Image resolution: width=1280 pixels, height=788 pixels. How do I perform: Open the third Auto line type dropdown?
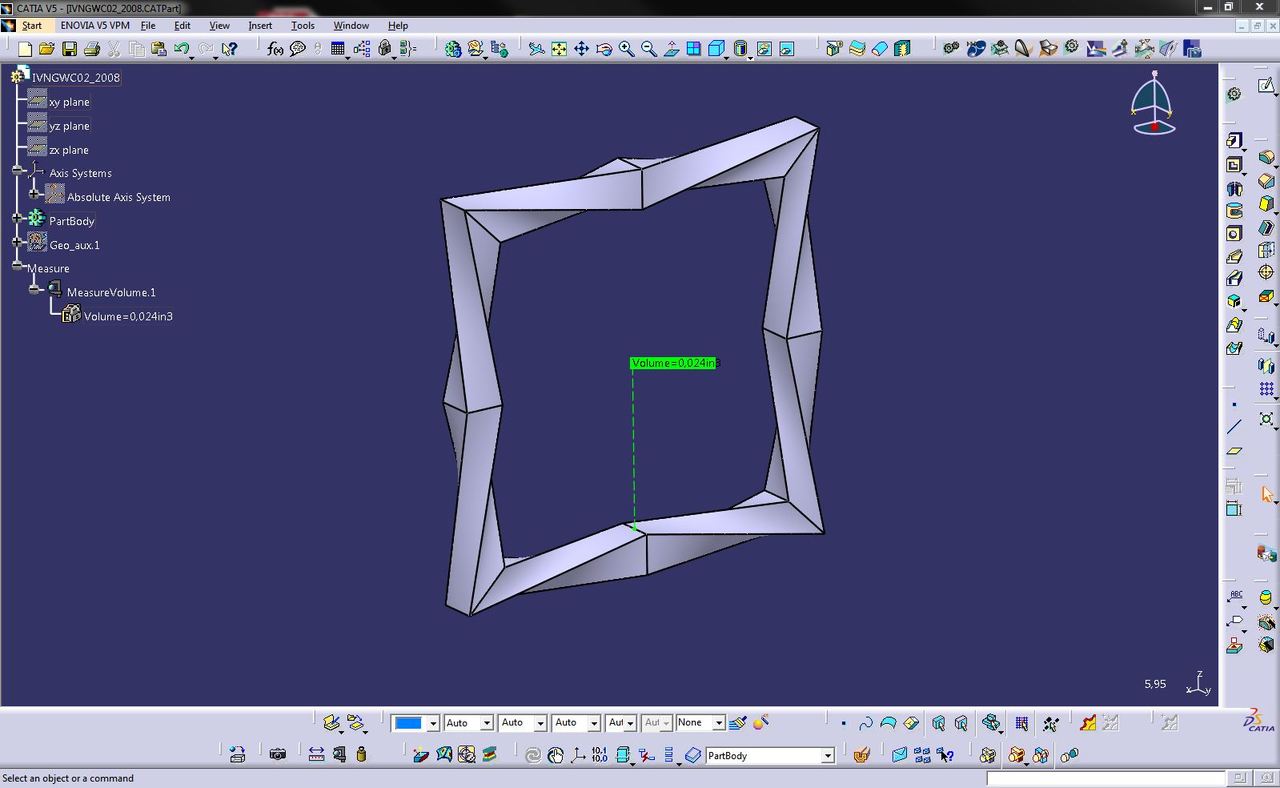(594, 723)
